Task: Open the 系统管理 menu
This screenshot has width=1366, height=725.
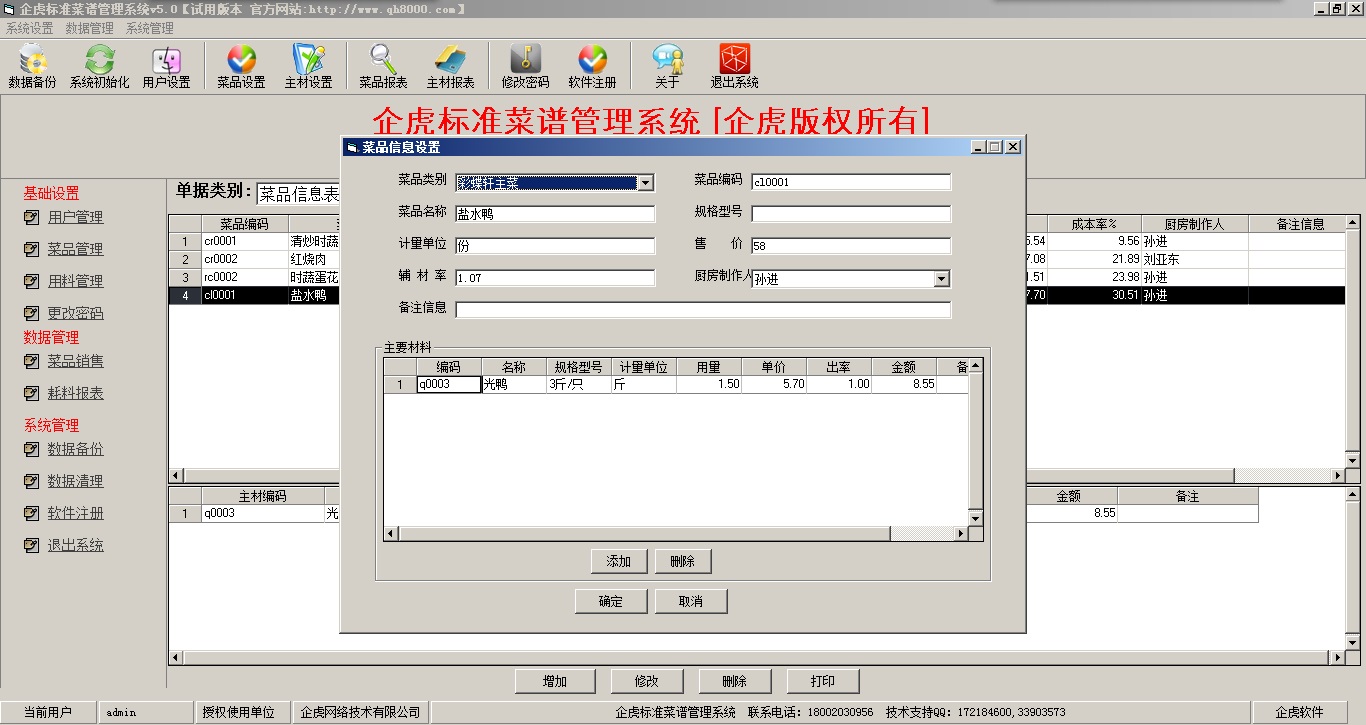Action: click(150, 28)
